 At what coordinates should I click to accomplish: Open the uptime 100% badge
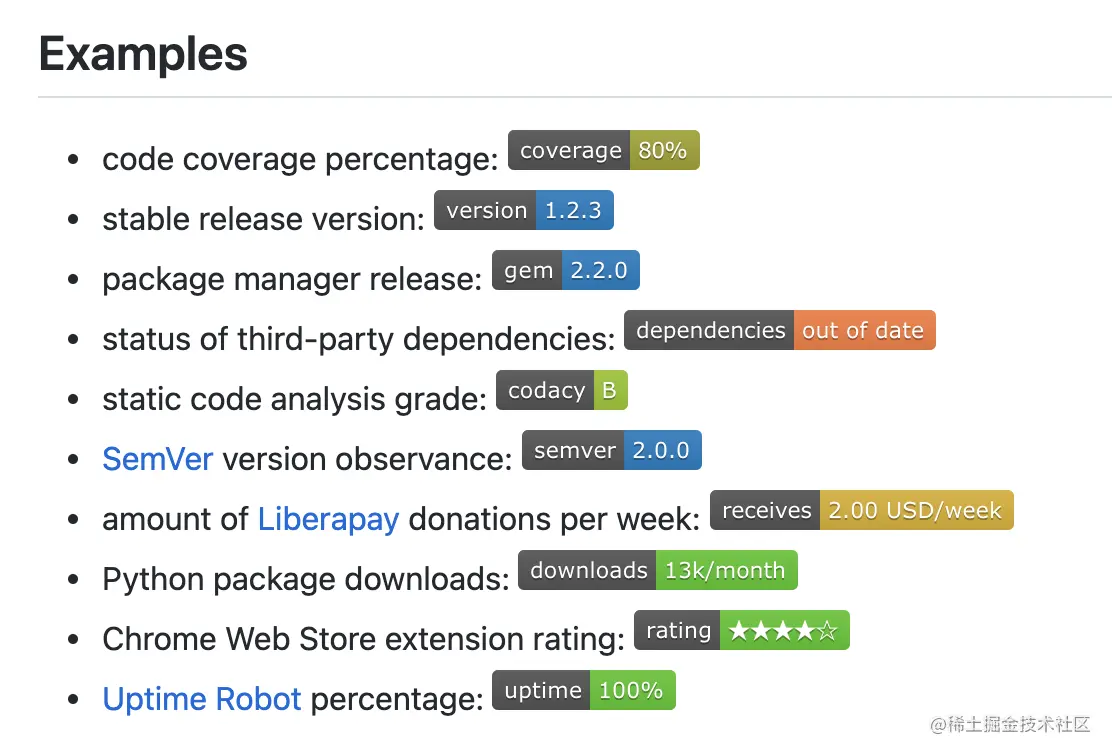click(x=583, y=691)
